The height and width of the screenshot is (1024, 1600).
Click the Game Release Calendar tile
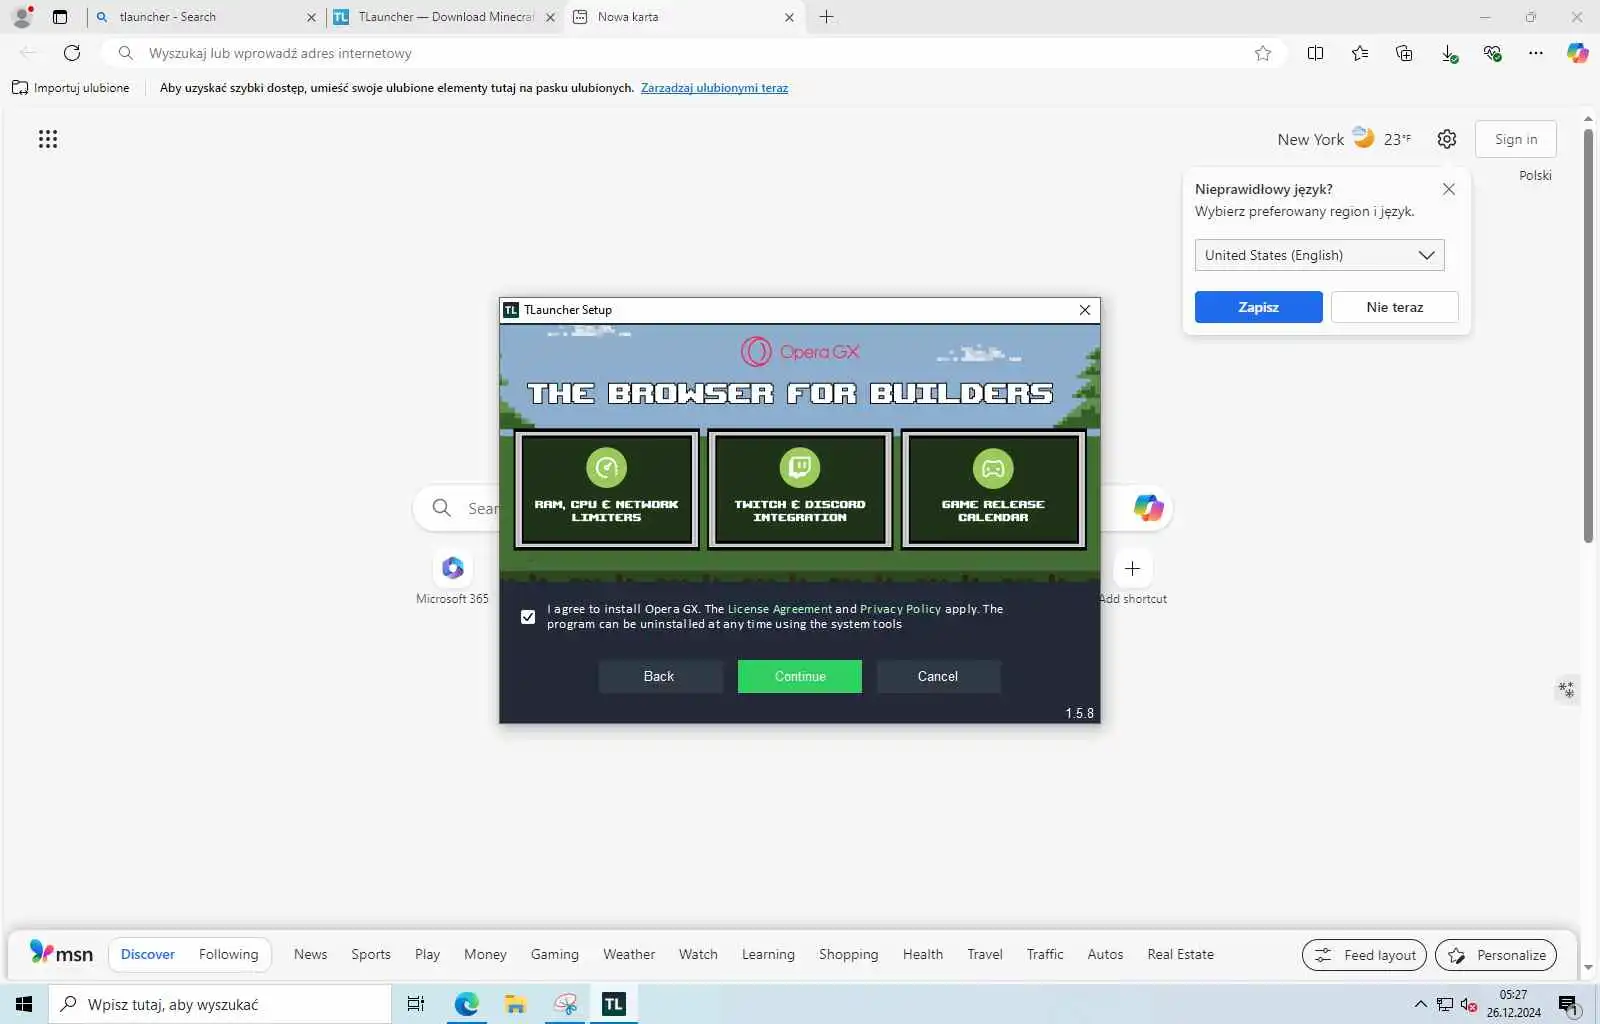click(993, 489)
